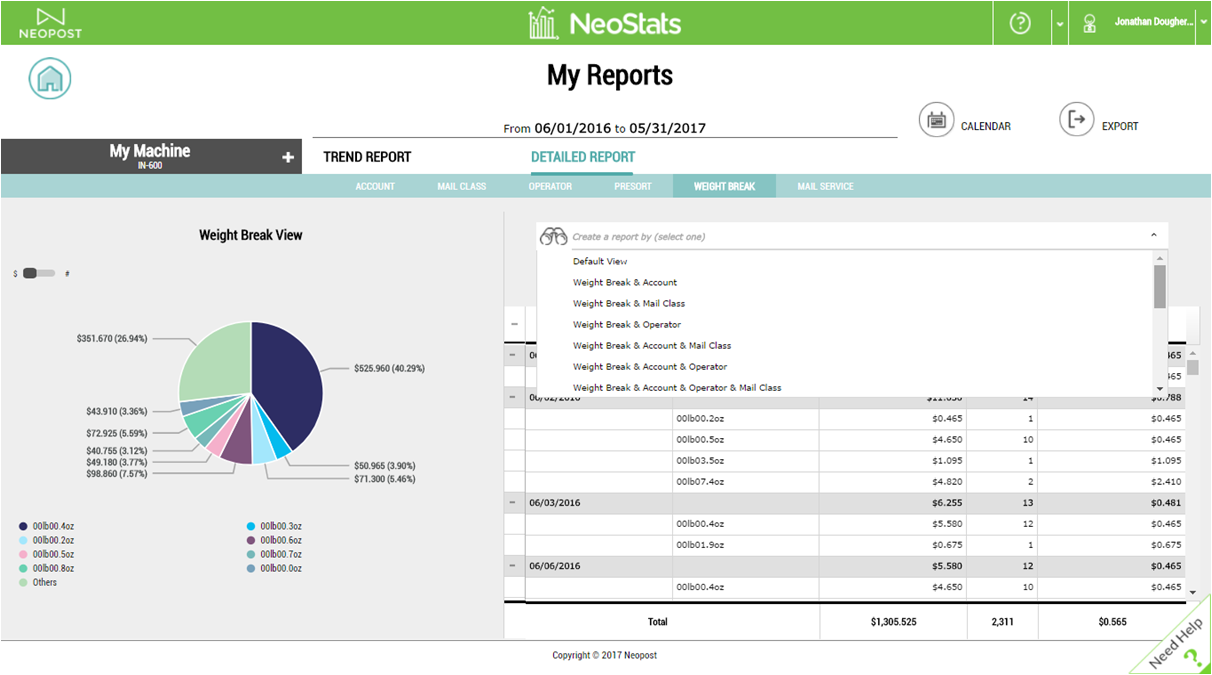The height and width of the screenshot is (675, 1212).
Task: Collapse all rows with header minus
Action: coord(514,324)
